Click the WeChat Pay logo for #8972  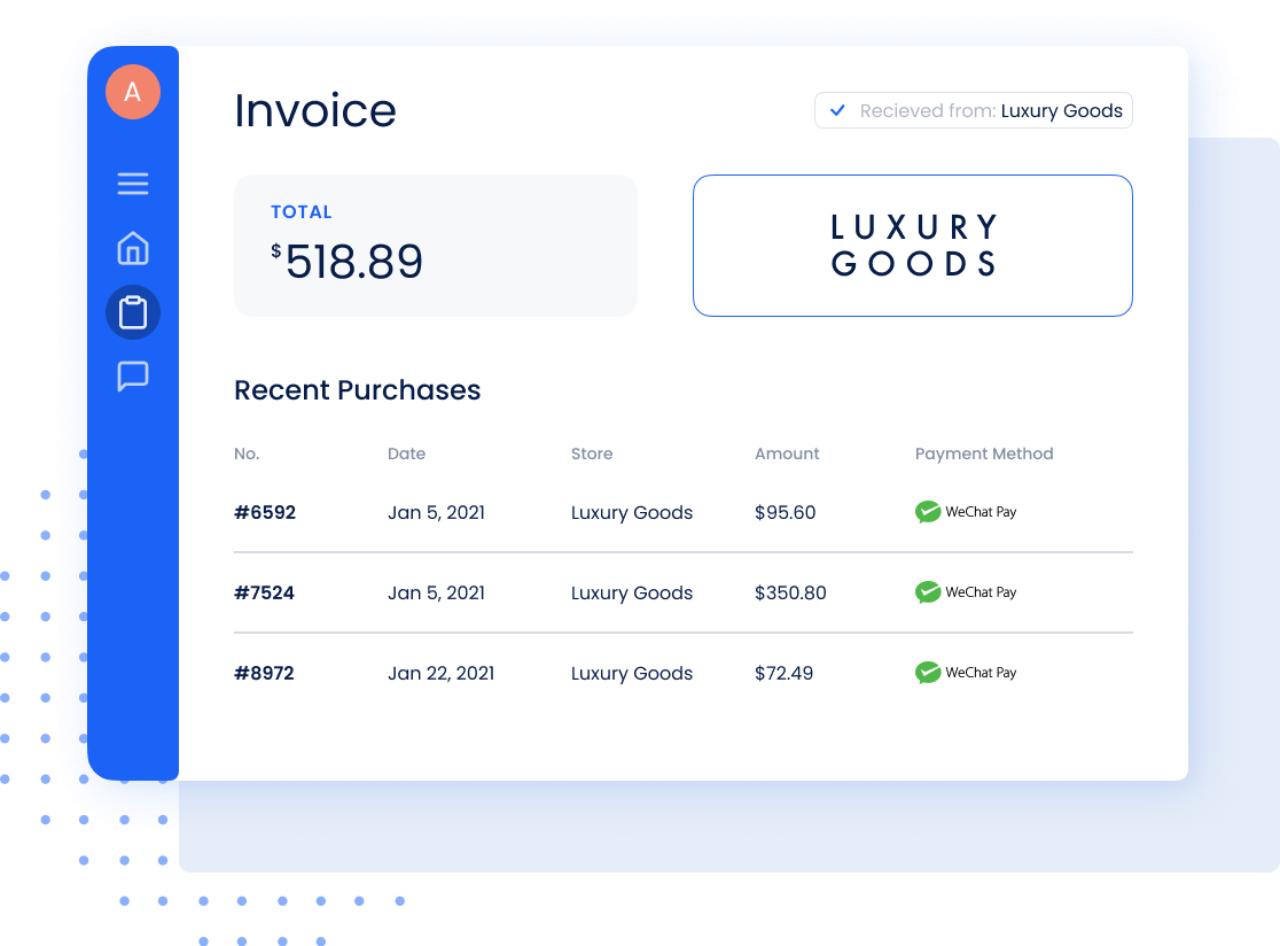pyautogui.click(x=965, y=672)
